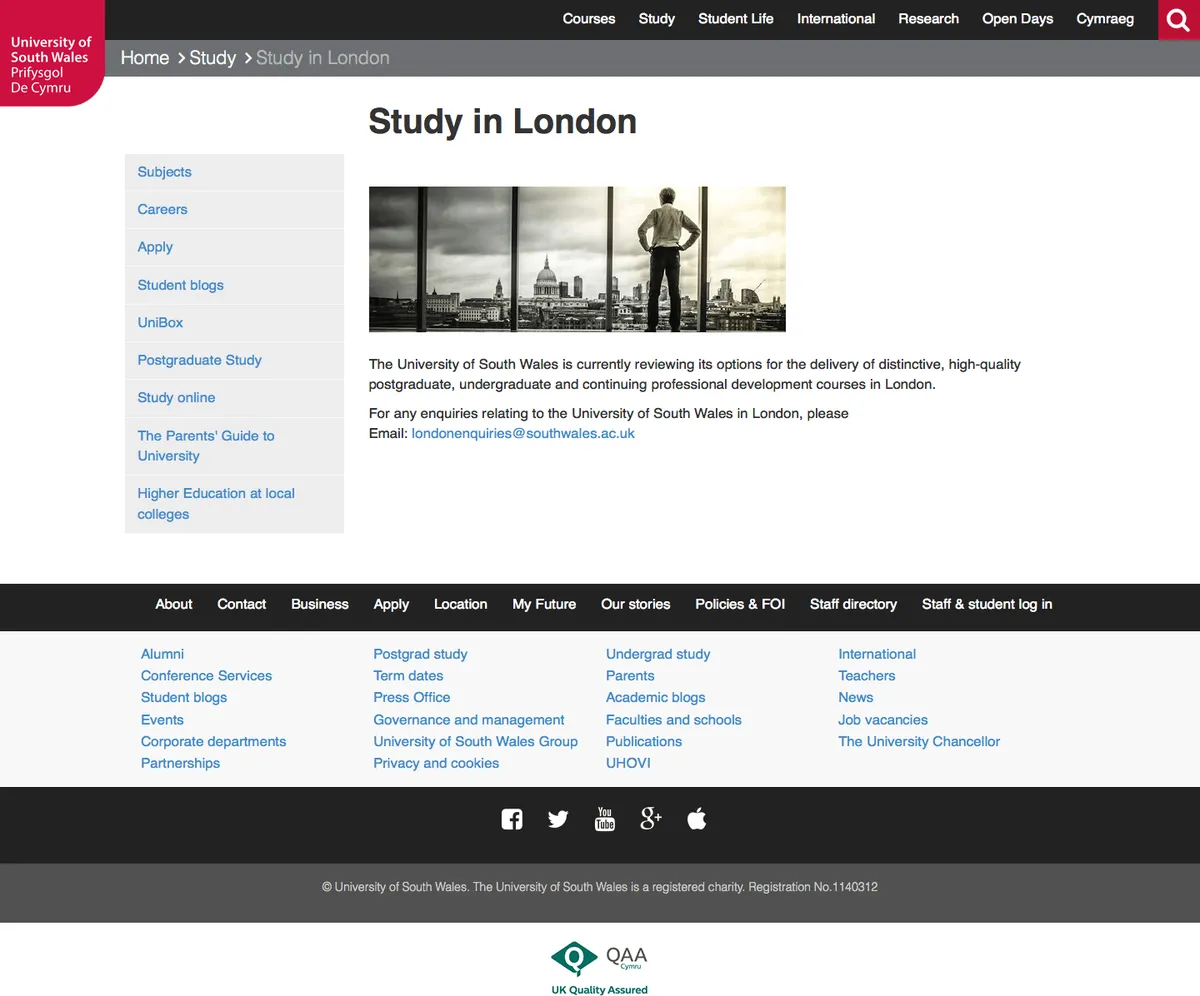The width and height of the screenshot is (1200, 996).
Task: Open Undergrad study link
Action: [658, 654]
